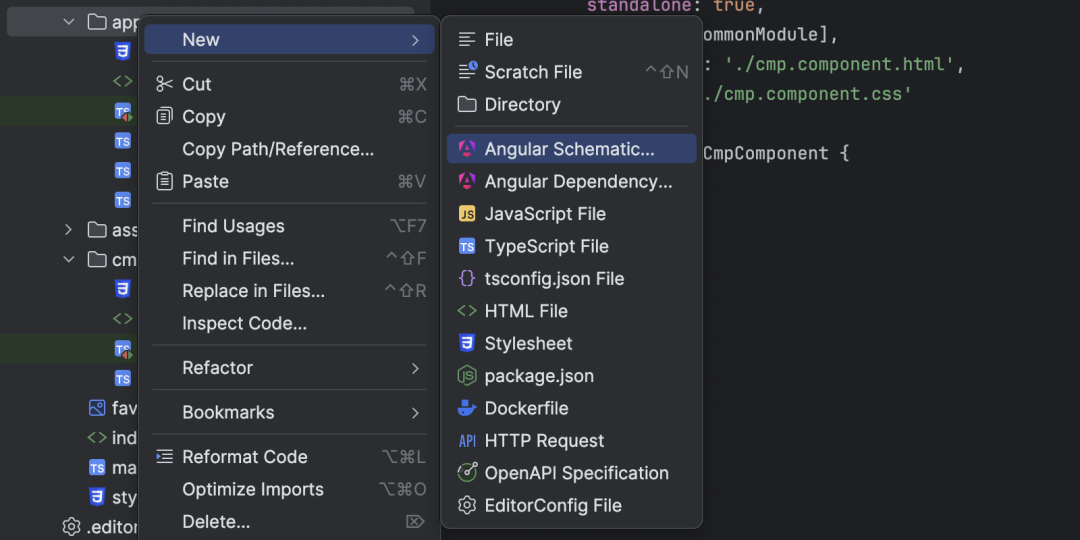Collapse the app folder in project tree
The height and width of the screenshot is (540, 1080).
[x=69, y=22]
